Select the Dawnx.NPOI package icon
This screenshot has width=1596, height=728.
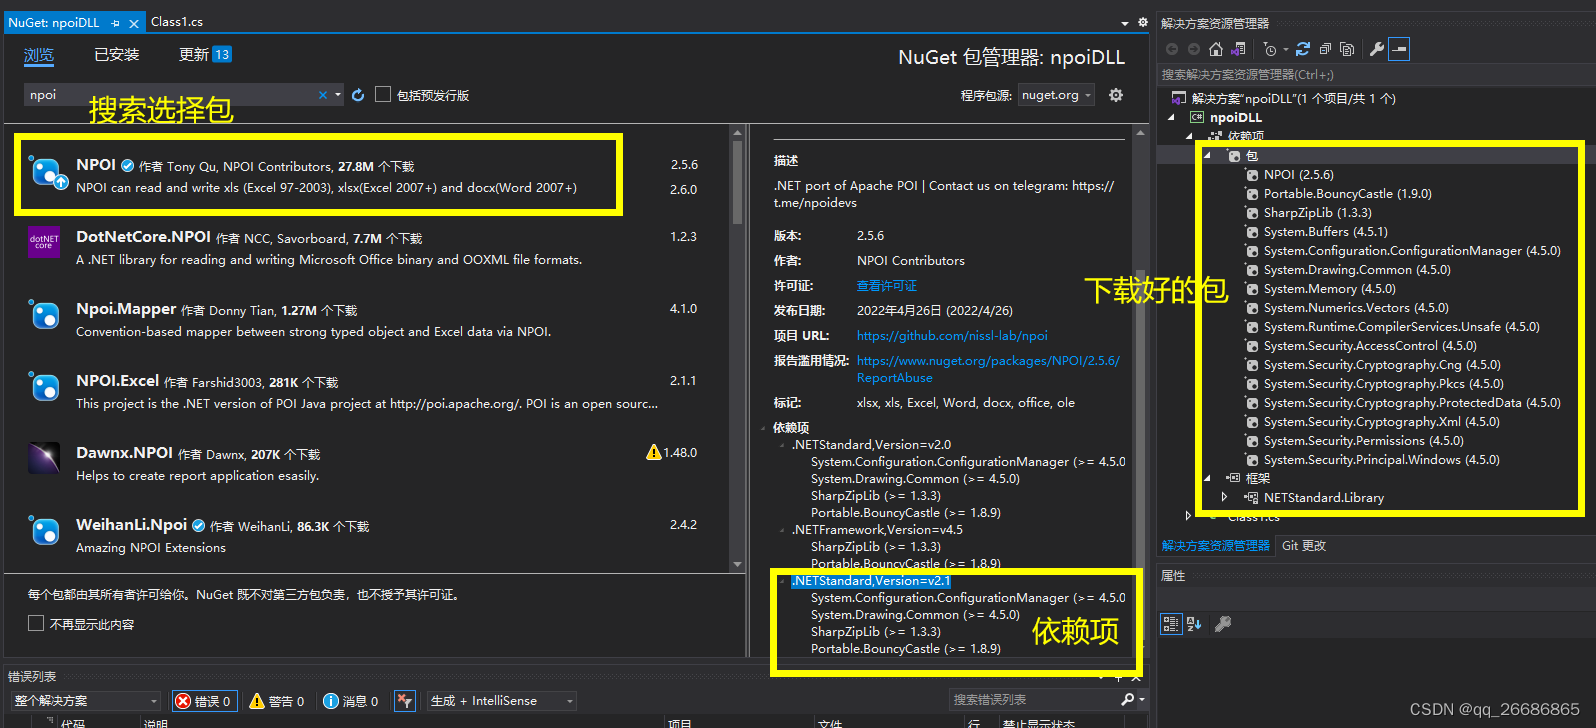[x=44, y=457]
